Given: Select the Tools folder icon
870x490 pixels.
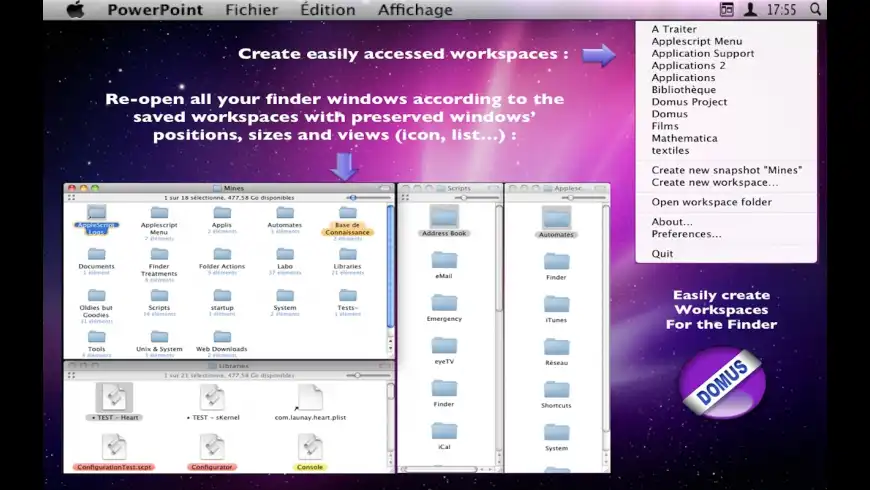Looking at the screenshot, I should (97, 343).
